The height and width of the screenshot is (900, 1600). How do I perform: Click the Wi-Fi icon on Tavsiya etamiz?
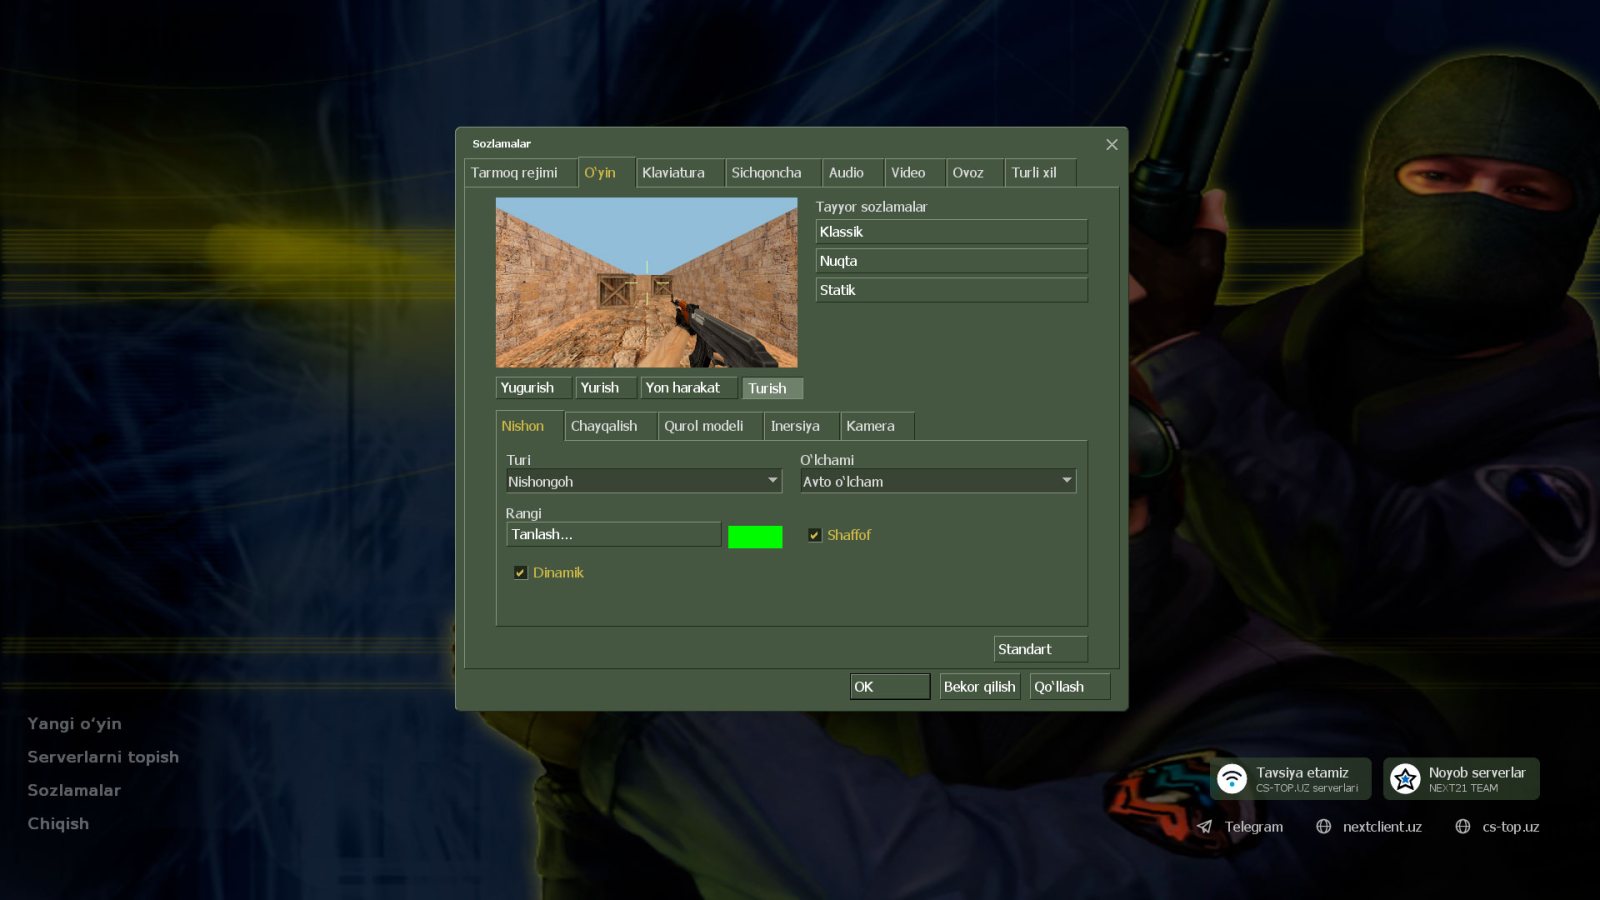1232,779
